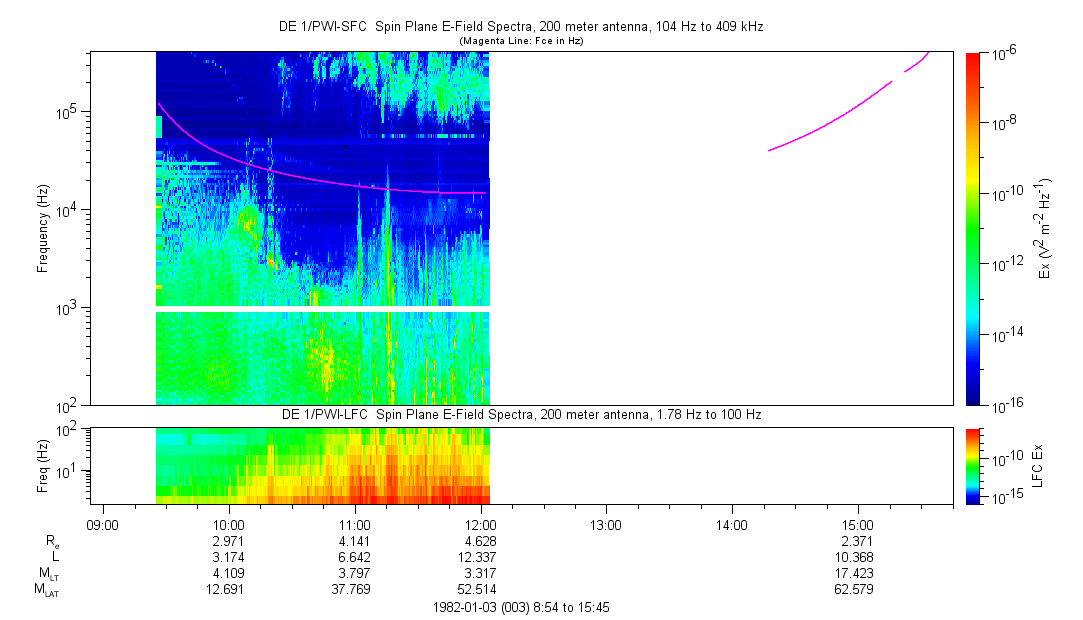Click the 09:00 time axis tick label
The image size is (1083, 620).
click(103, 524)
